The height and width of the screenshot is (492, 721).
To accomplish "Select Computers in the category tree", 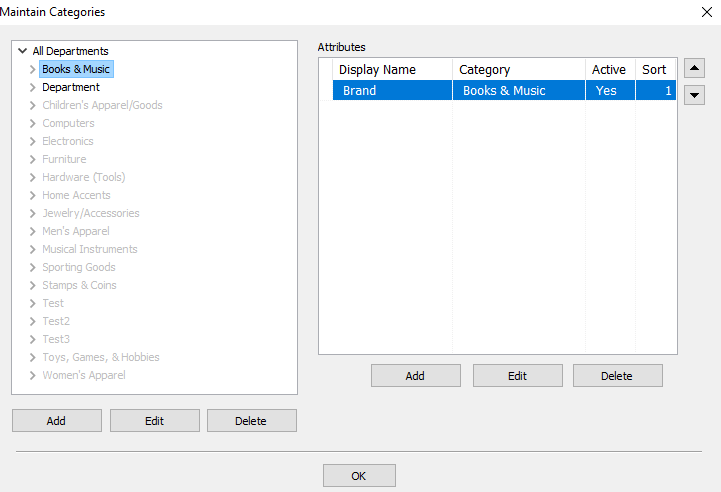I will (x=68, y=123).
